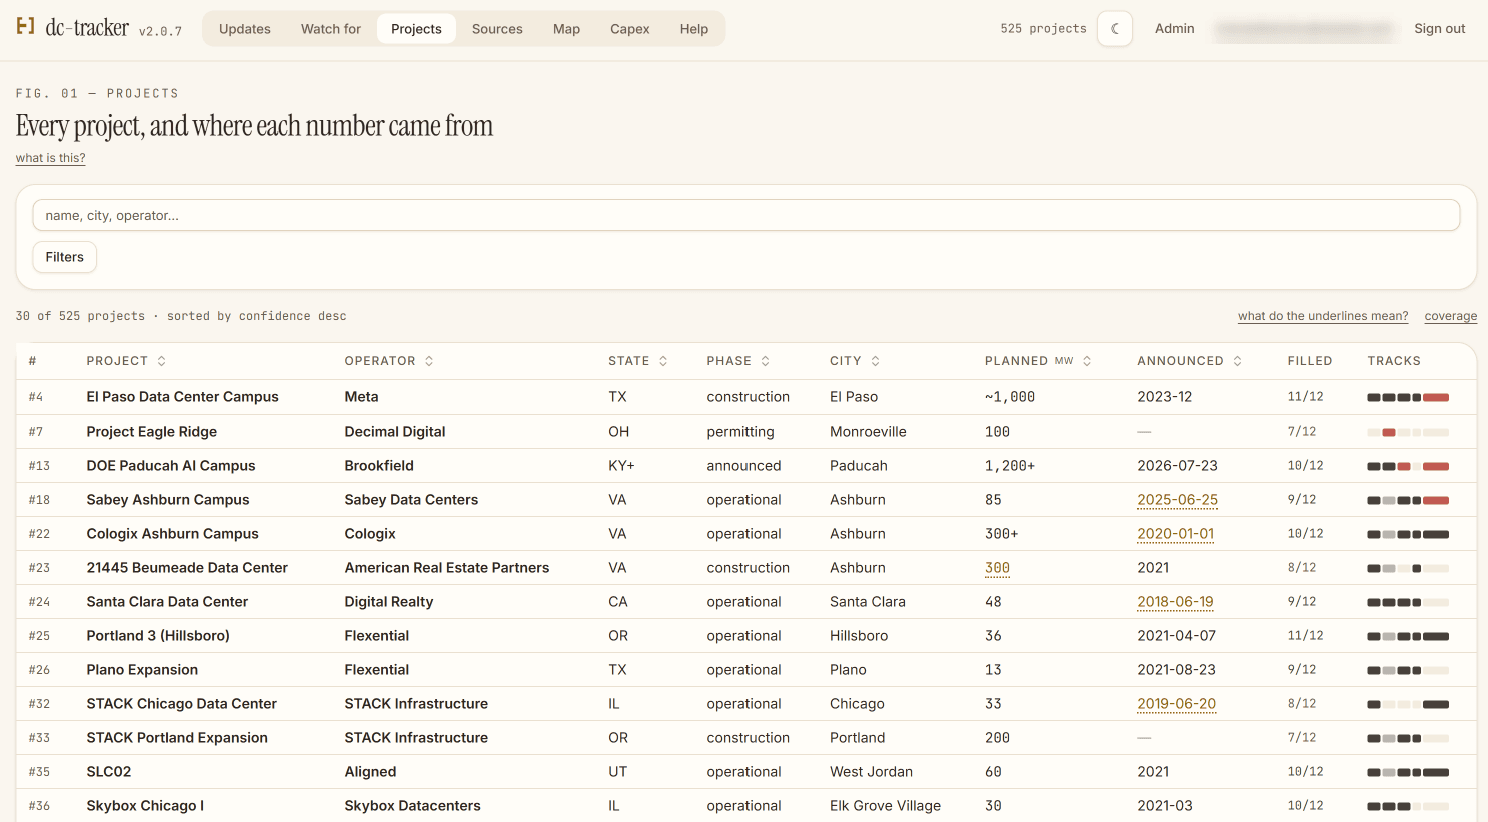Click underlined date 2025-06-25

[x=1178, y=500]
